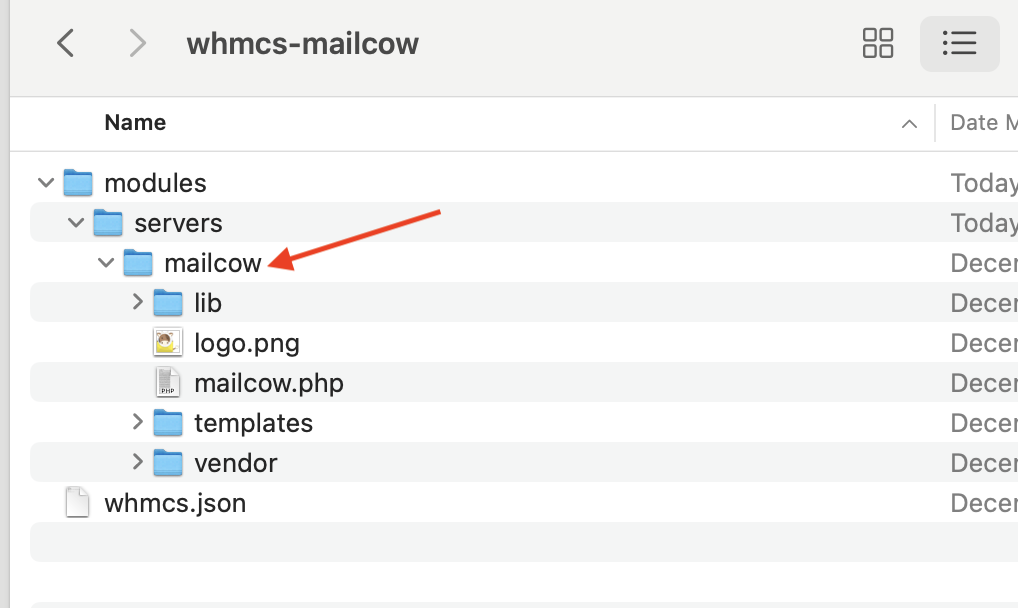This screenshot has height=608, width=1018.
Task: Click the Date Modified column header
Action: (975, 123)
